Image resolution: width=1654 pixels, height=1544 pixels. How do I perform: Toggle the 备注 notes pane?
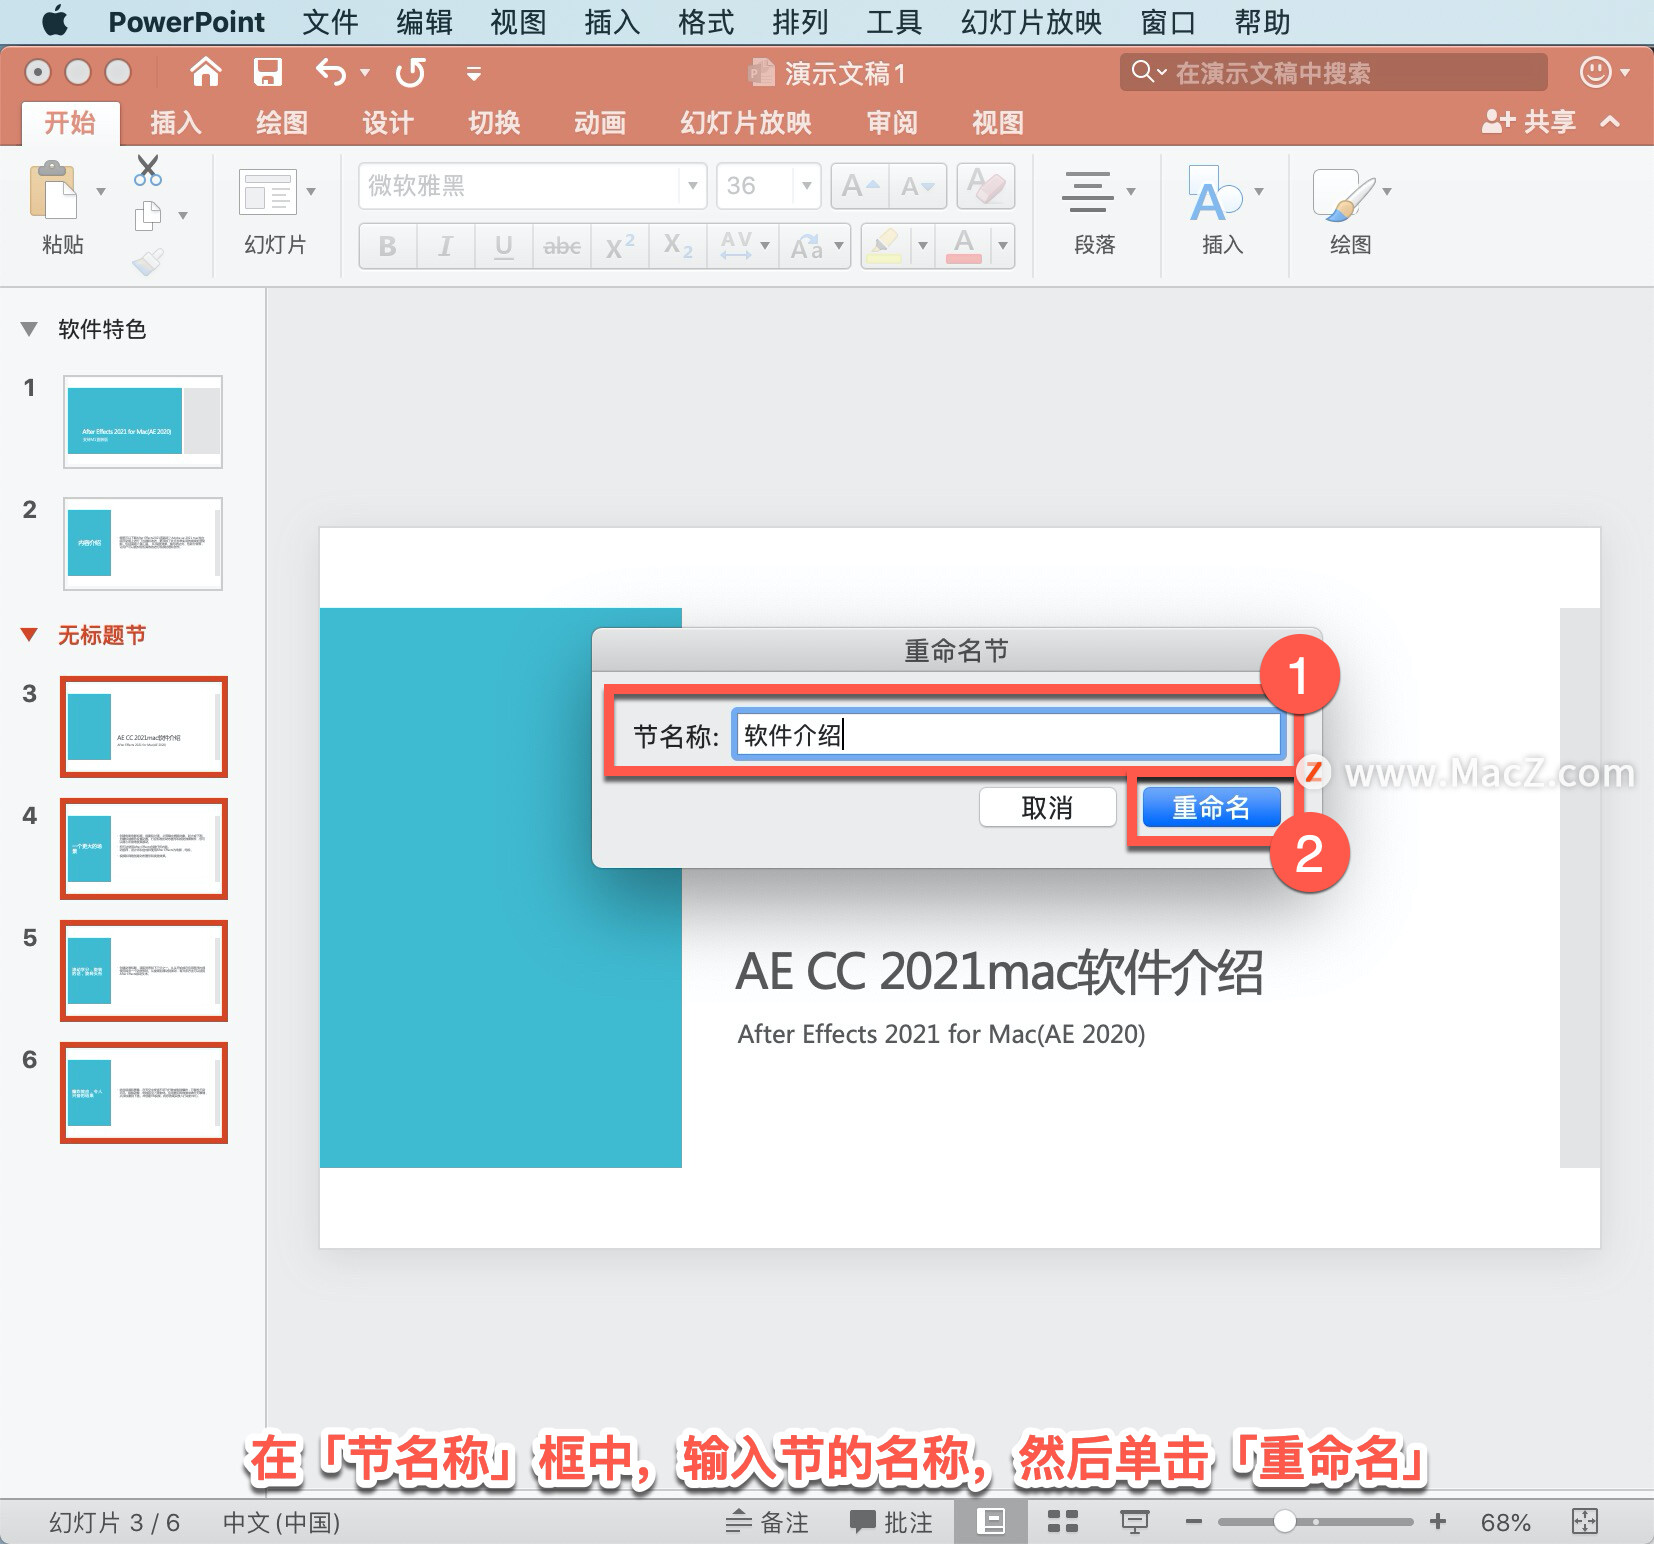[767, 1522]
